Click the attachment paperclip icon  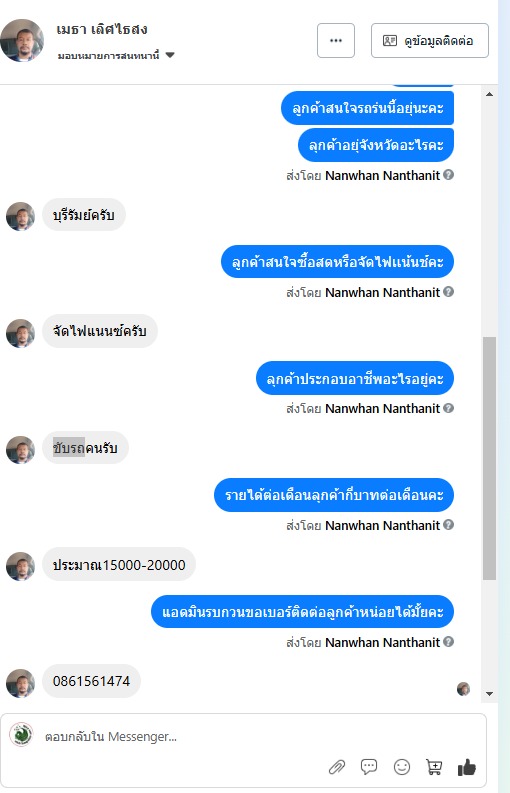click(x=337, y=767)
